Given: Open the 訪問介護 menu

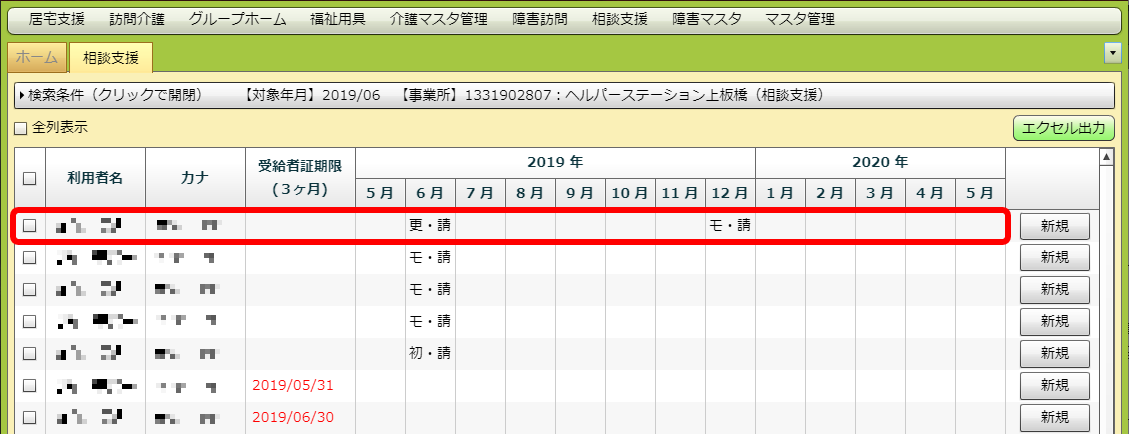Looking at the screenshot, I should (137, 19).
